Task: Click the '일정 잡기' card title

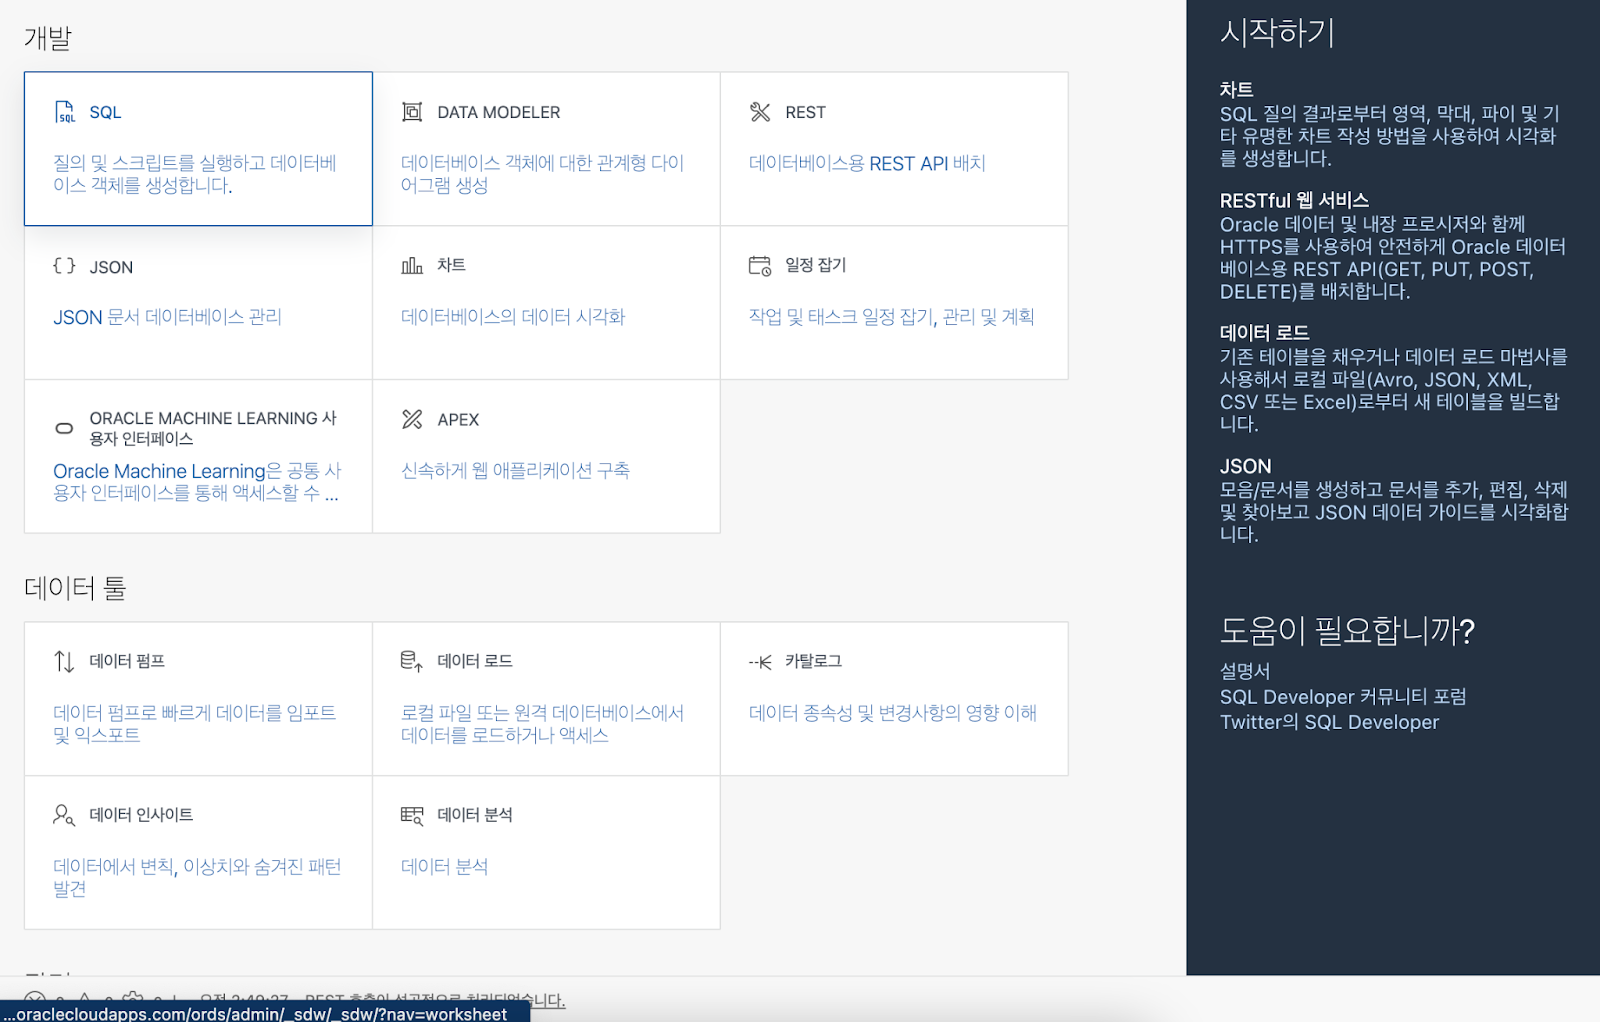Action: point(815,265)
